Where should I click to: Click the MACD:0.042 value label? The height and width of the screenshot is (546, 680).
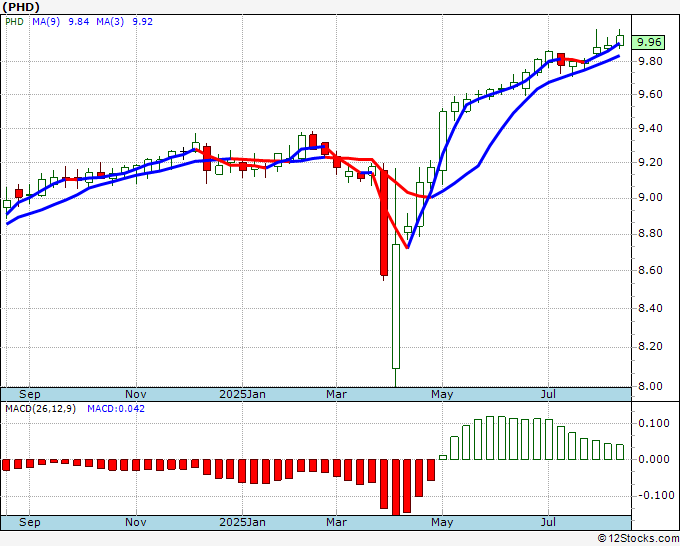(116, 409)
